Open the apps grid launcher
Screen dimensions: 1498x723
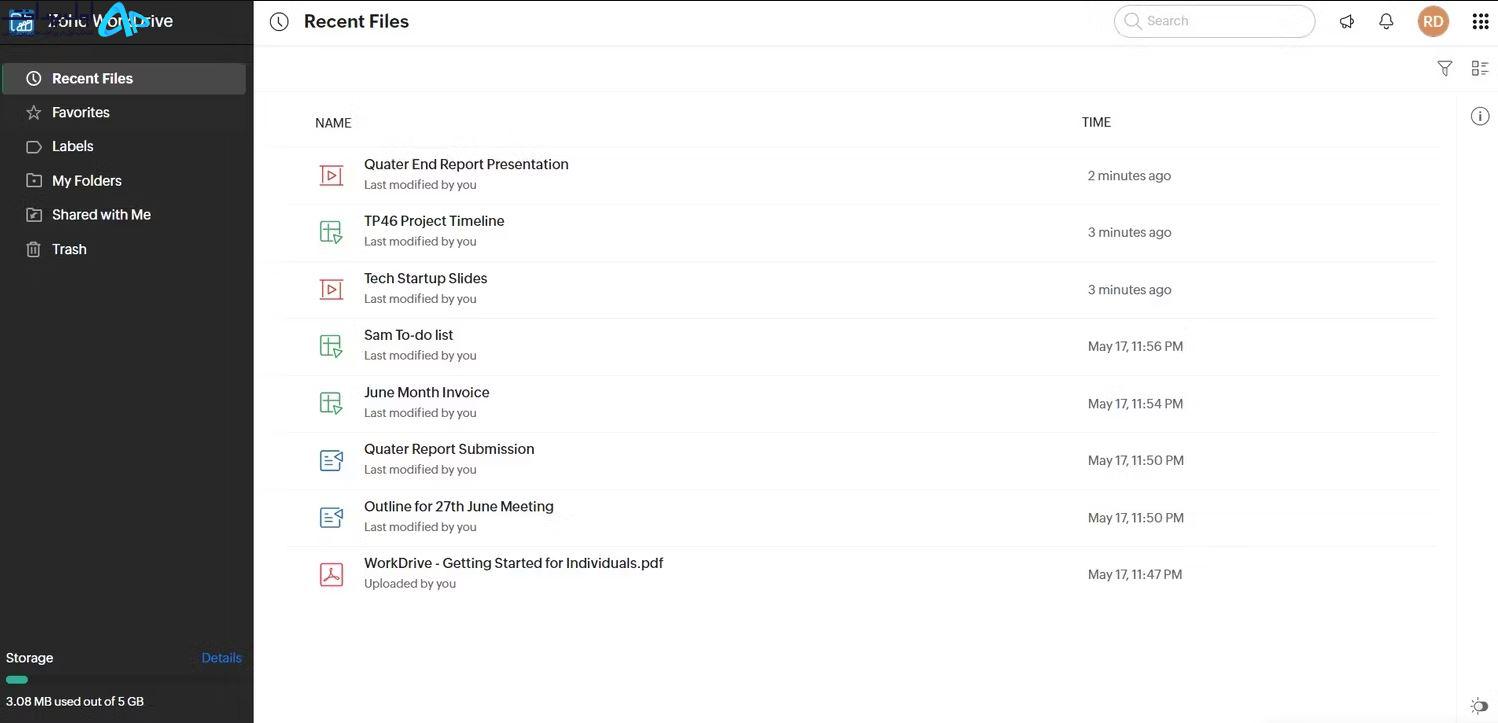pyautogui.click(x=1480, y=21)
